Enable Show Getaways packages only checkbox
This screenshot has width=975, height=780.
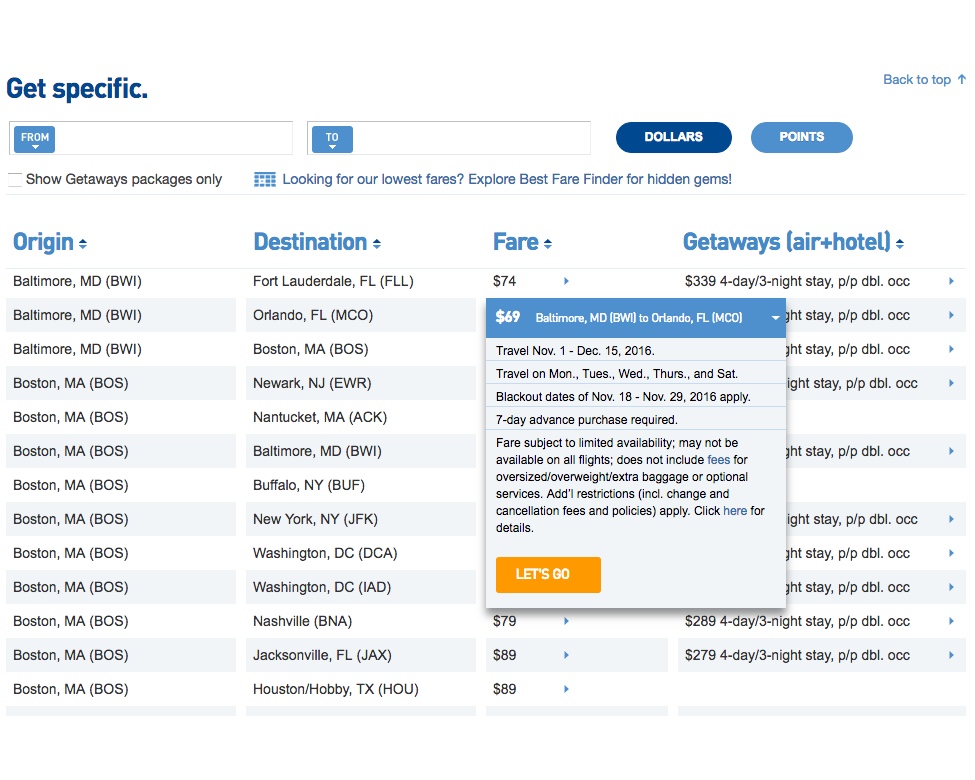(15, 180)
